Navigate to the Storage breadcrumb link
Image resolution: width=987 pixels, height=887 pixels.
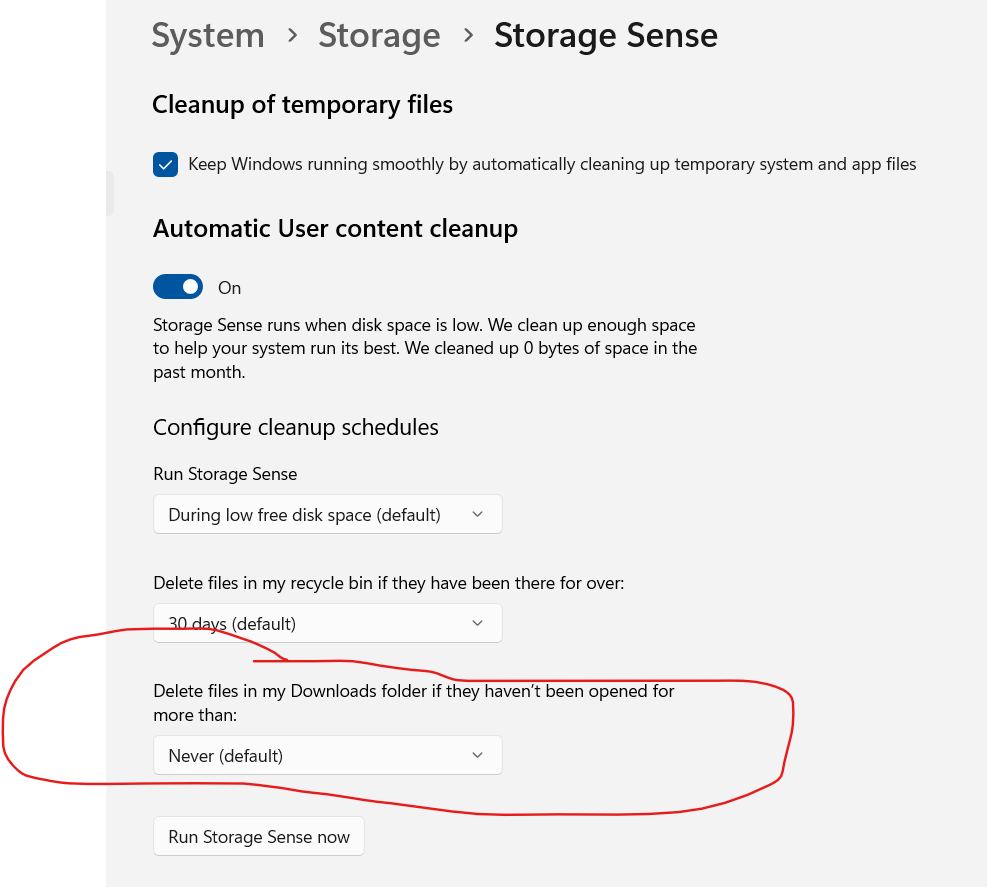379,36
